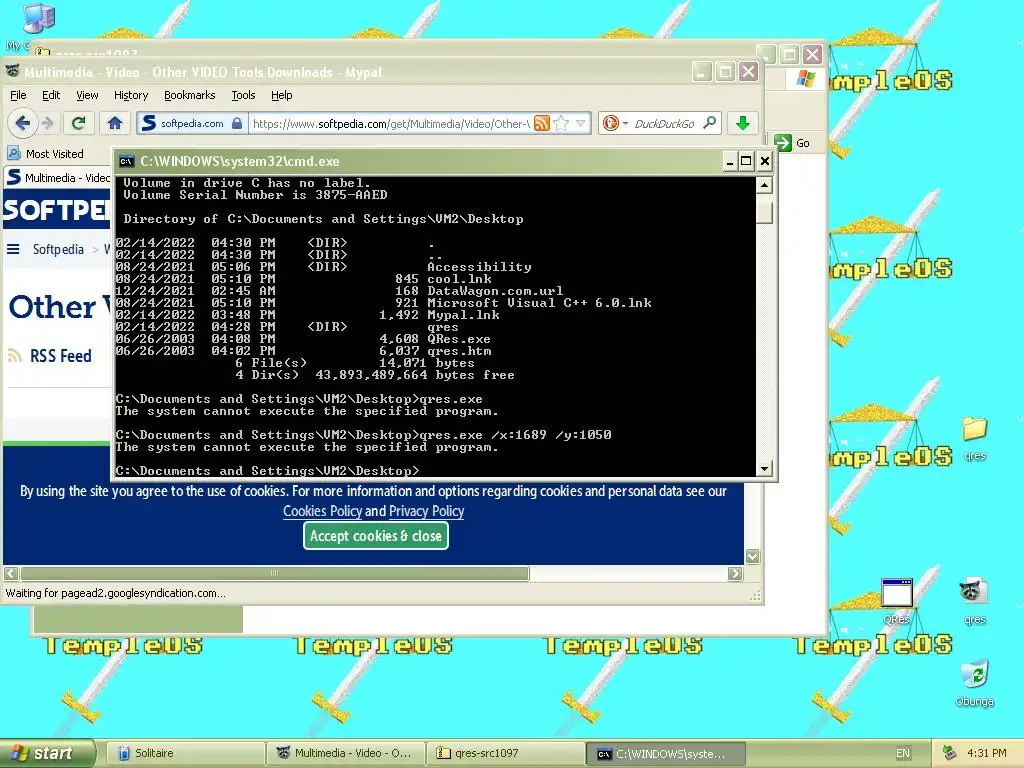Click browser vertical scrollbar down arrow

pos(752,556)
